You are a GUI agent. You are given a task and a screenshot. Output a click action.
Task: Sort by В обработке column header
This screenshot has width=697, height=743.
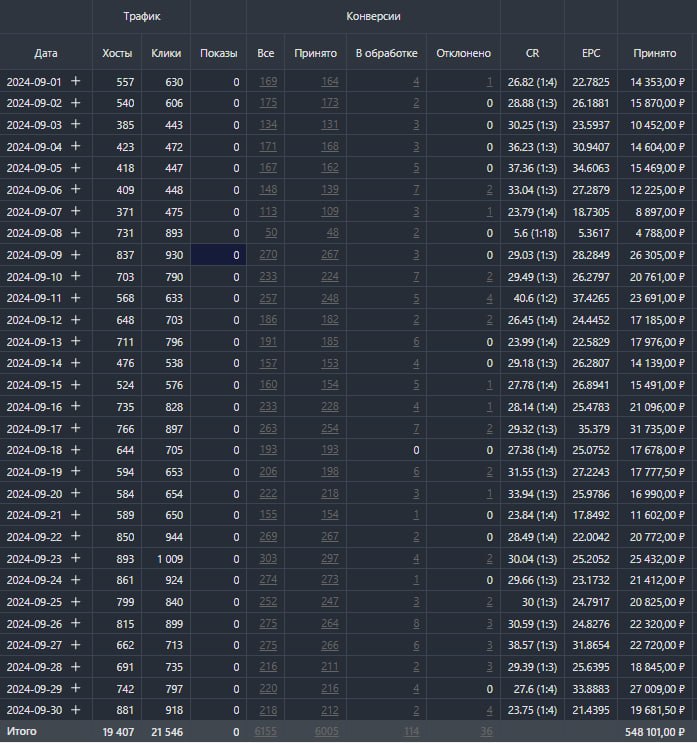387,53
